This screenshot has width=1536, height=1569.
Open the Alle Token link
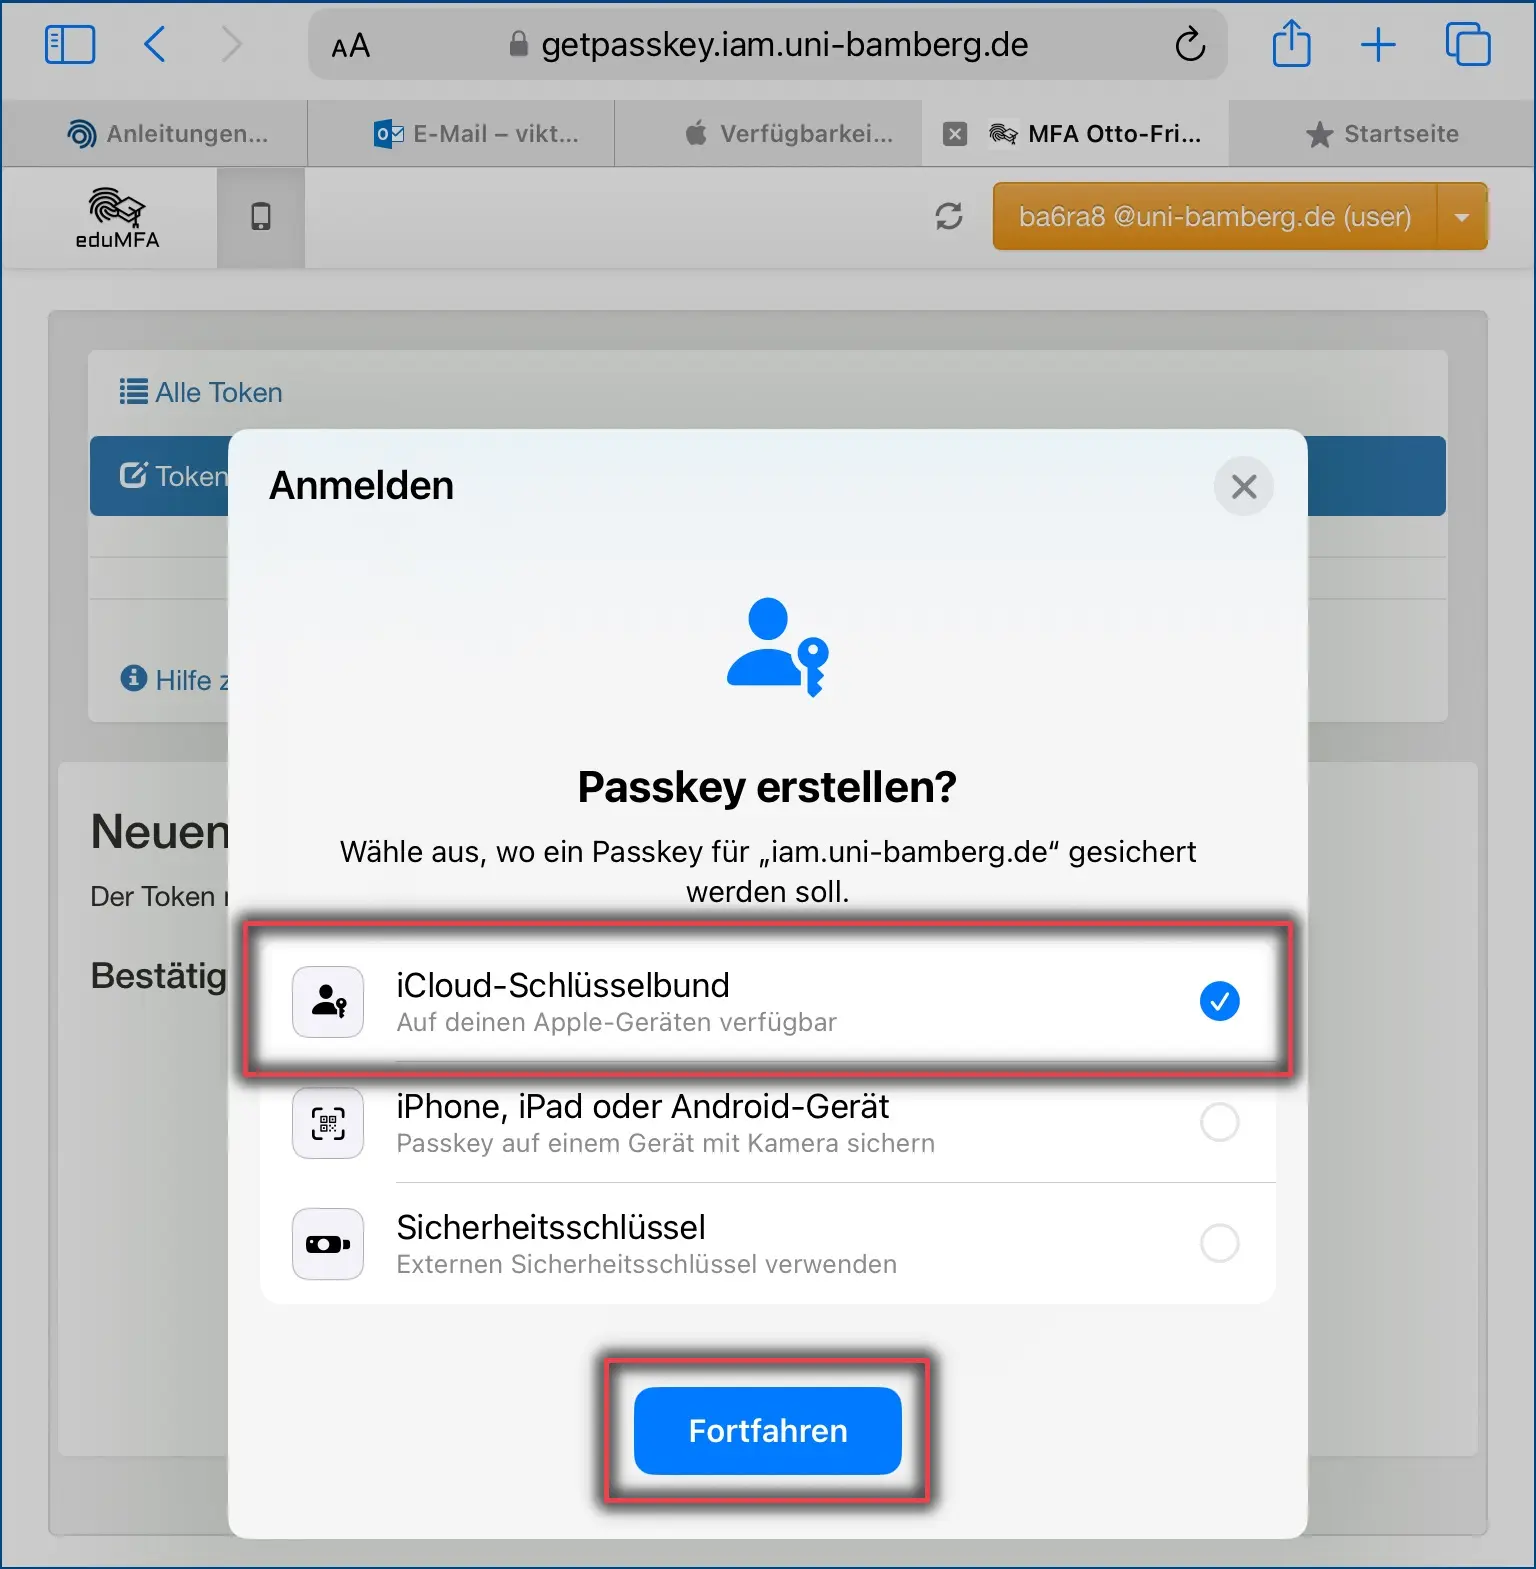(x=201, y=392)
